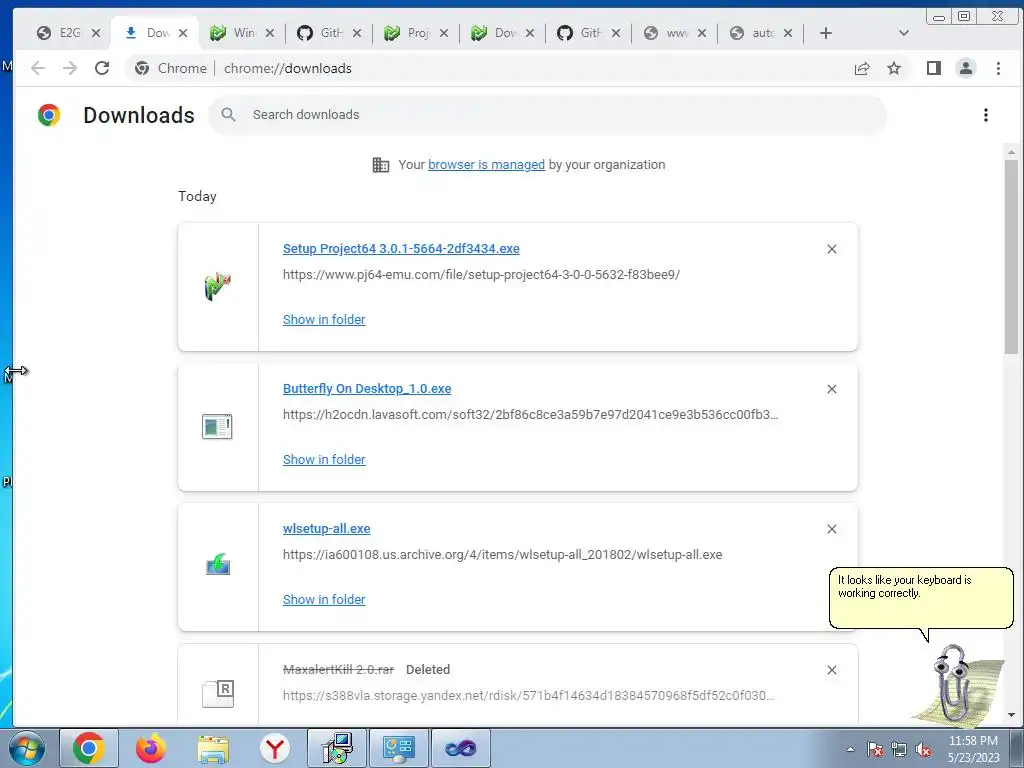Open the Chrome three-dot menu in the toolbar

[998, 69]
